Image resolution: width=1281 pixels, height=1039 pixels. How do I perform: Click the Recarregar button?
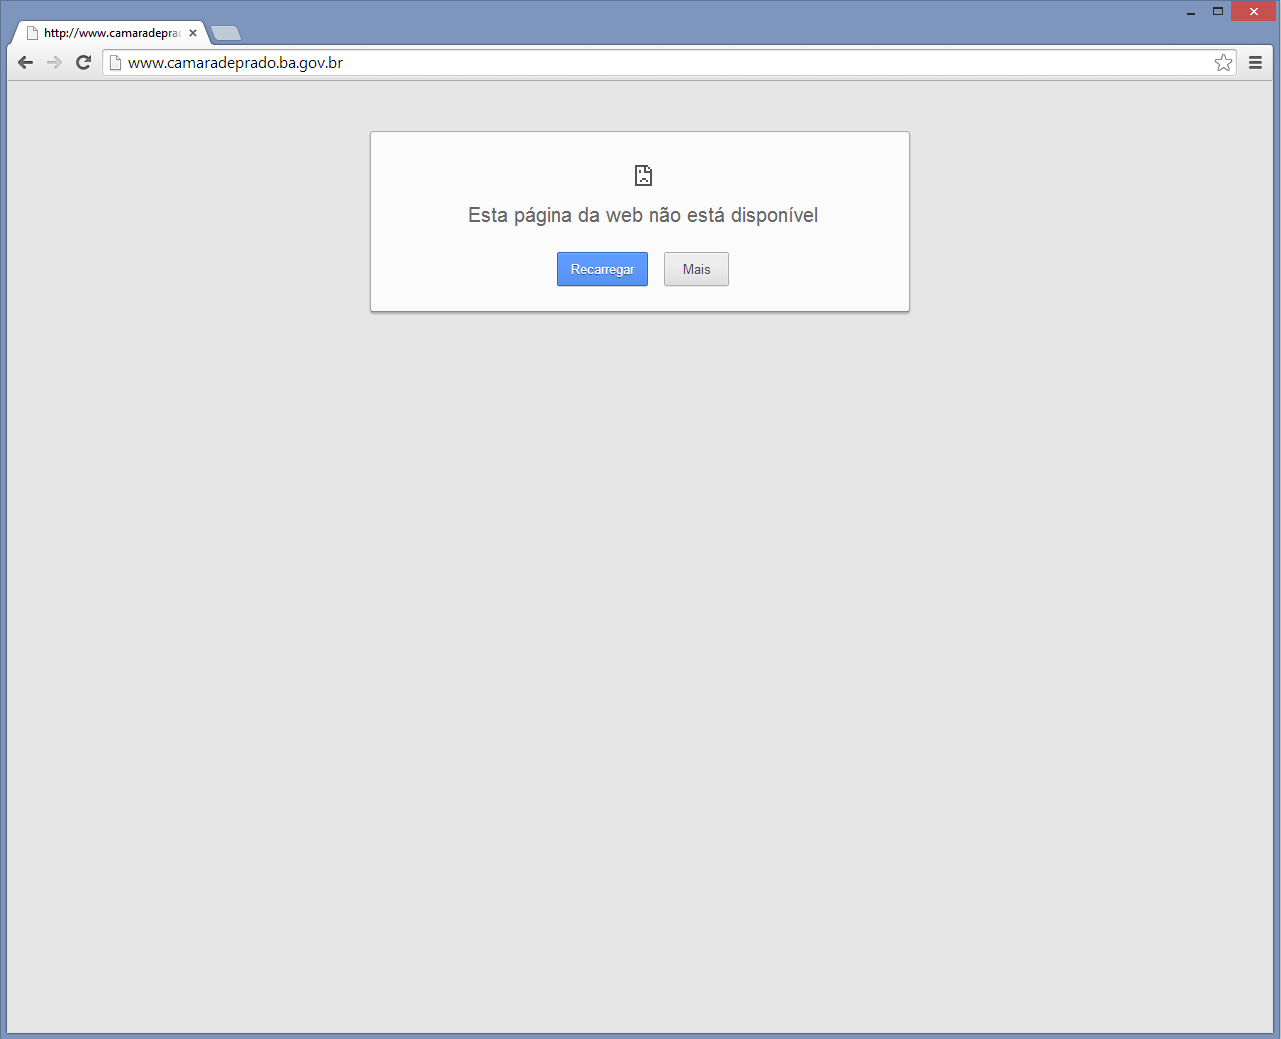click(x=602, y=269)
